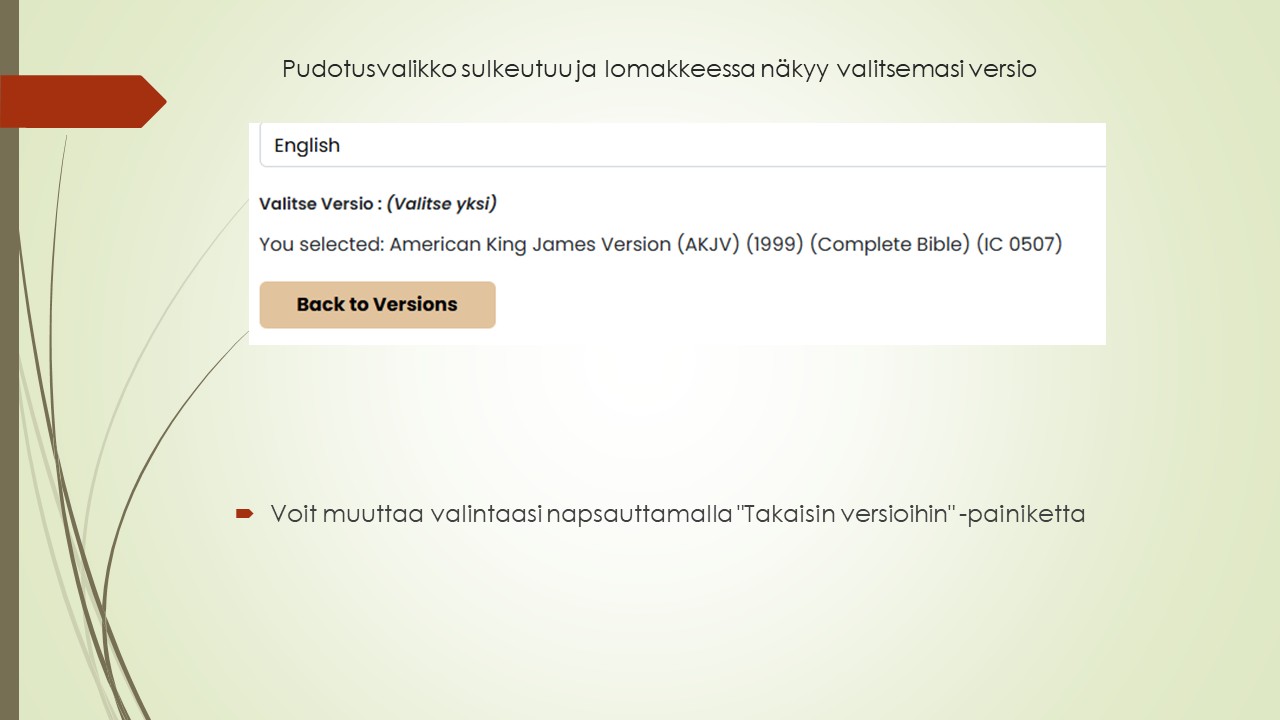The width and height of the screenshot is (1280, 720).
Task: Select the red arrow shape on left
Action: [x=80, y=101]
